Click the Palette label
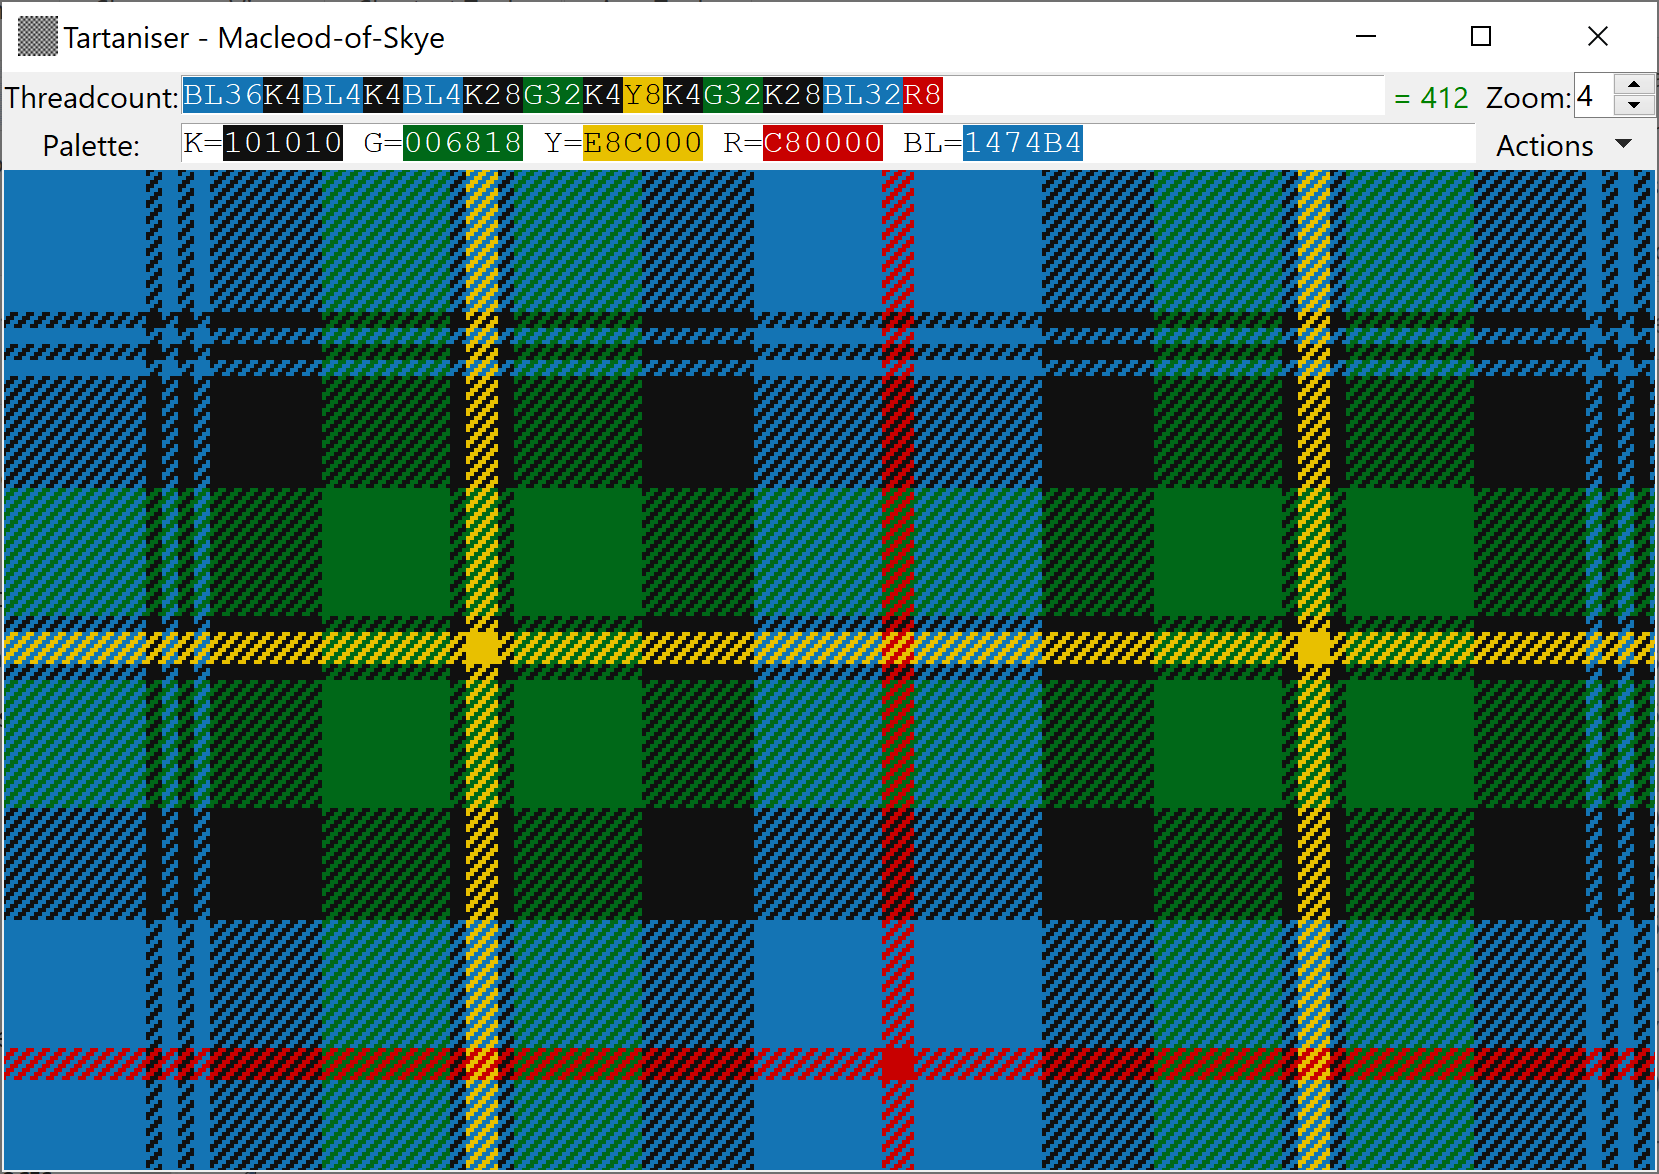Image resolution: width=1659 pixels, height=1174 pixels. coord(91,146)
